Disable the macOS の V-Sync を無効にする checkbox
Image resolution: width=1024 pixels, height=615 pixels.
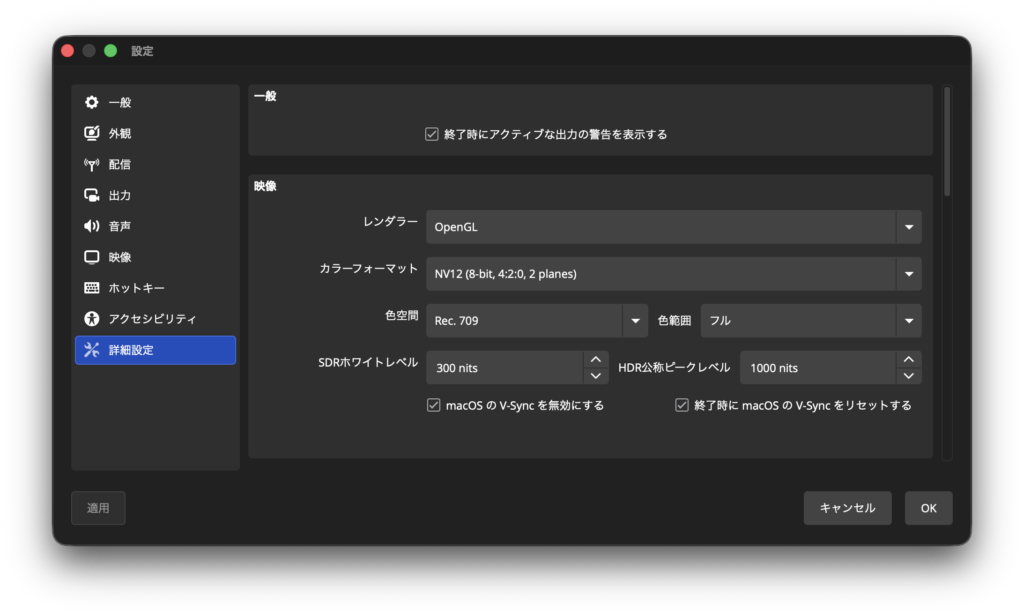[x=433, y=405]
